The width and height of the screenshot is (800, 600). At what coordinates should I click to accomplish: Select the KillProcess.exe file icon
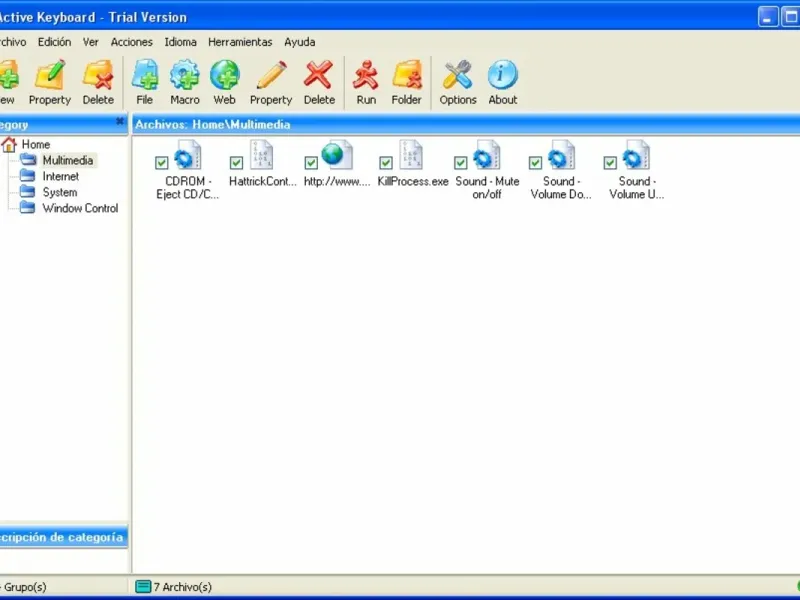coord(411,155)
